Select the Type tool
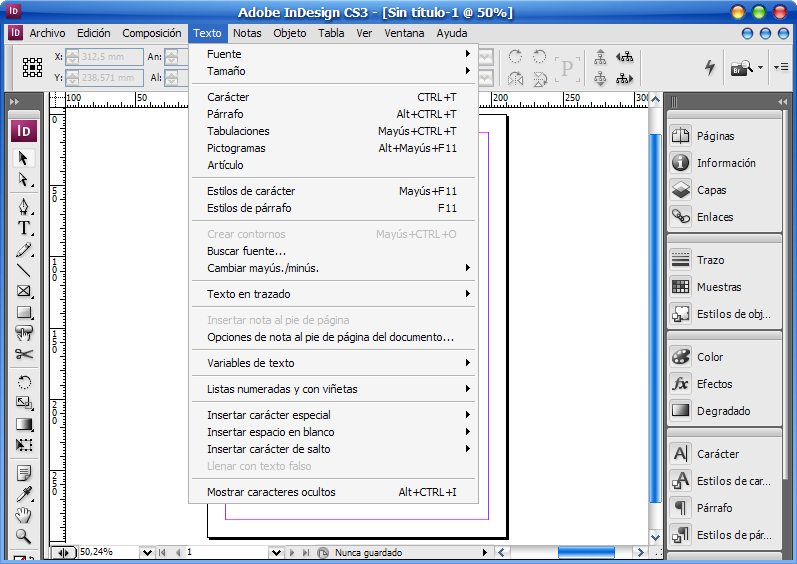Image resolution: width=797 pixels, height=564 pixels. point(24,228)
